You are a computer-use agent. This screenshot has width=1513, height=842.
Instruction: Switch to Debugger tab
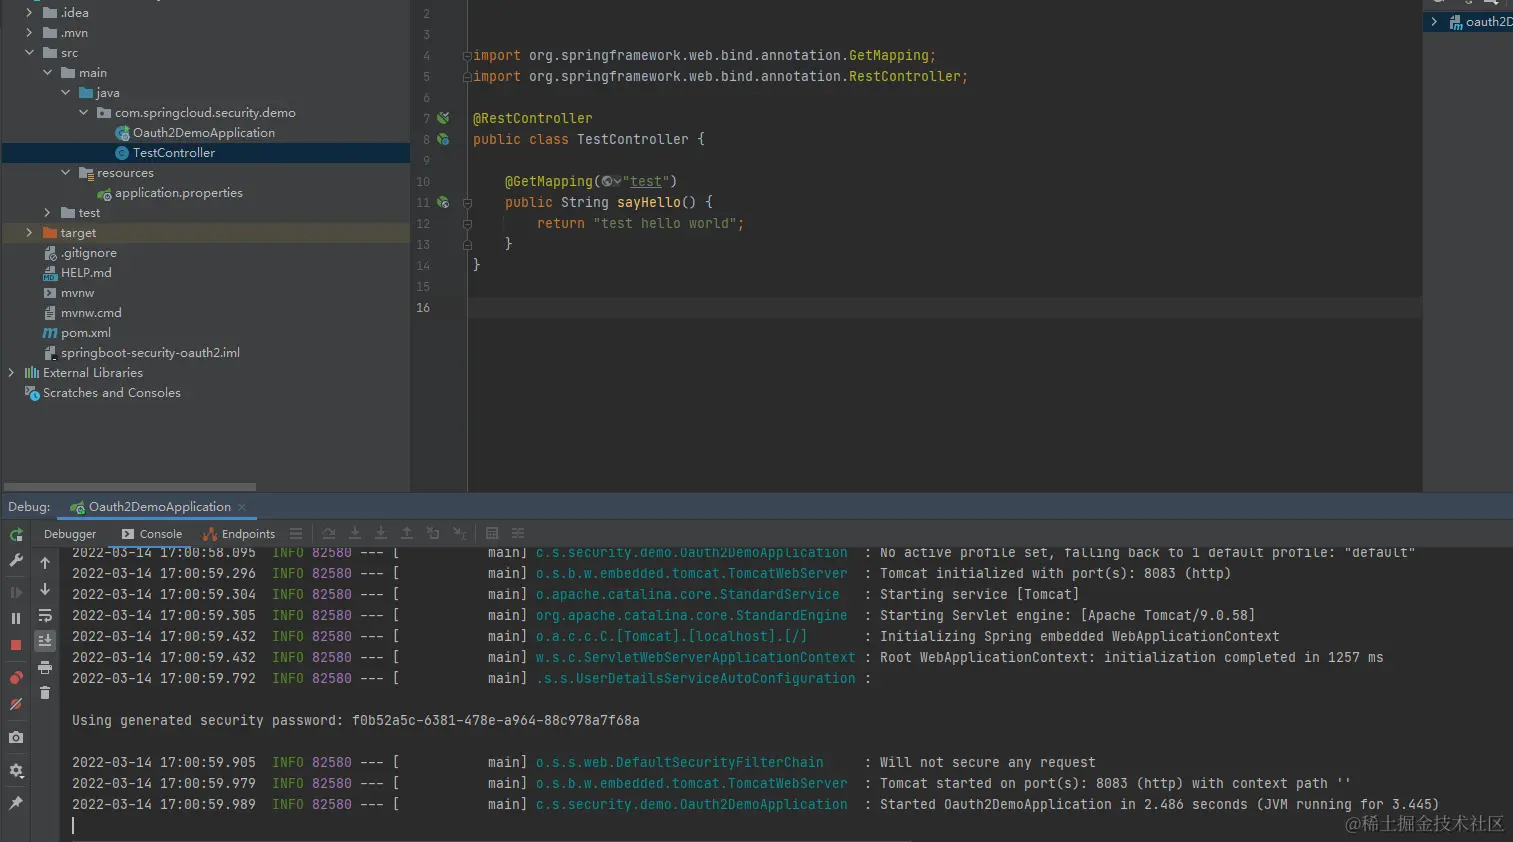70,534
